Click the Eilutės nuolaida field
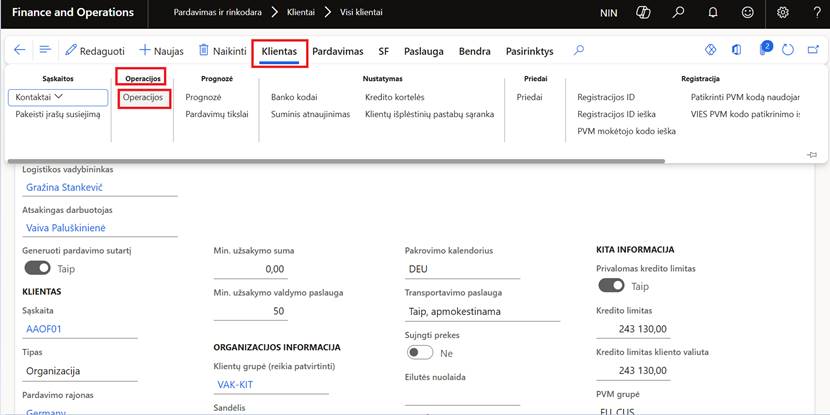Viewport: 830px width, 415px height. click(x=462, y=396)
